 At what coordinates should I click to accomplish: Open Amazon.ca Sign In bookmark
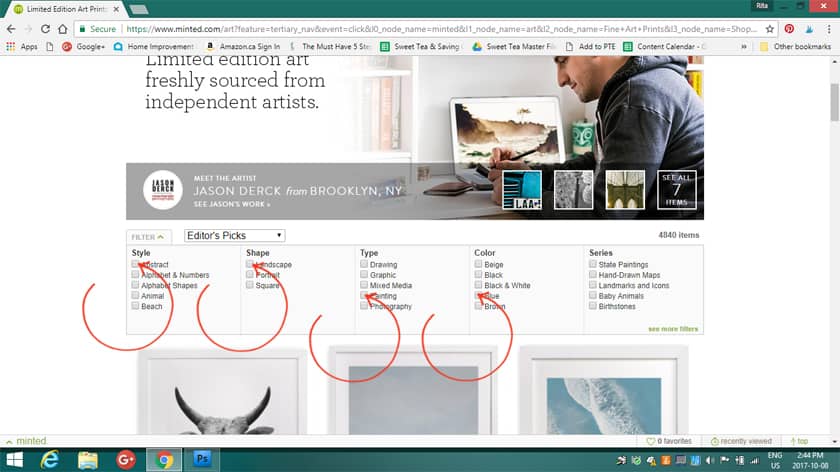pyautogui.click(x=243, y=47)
